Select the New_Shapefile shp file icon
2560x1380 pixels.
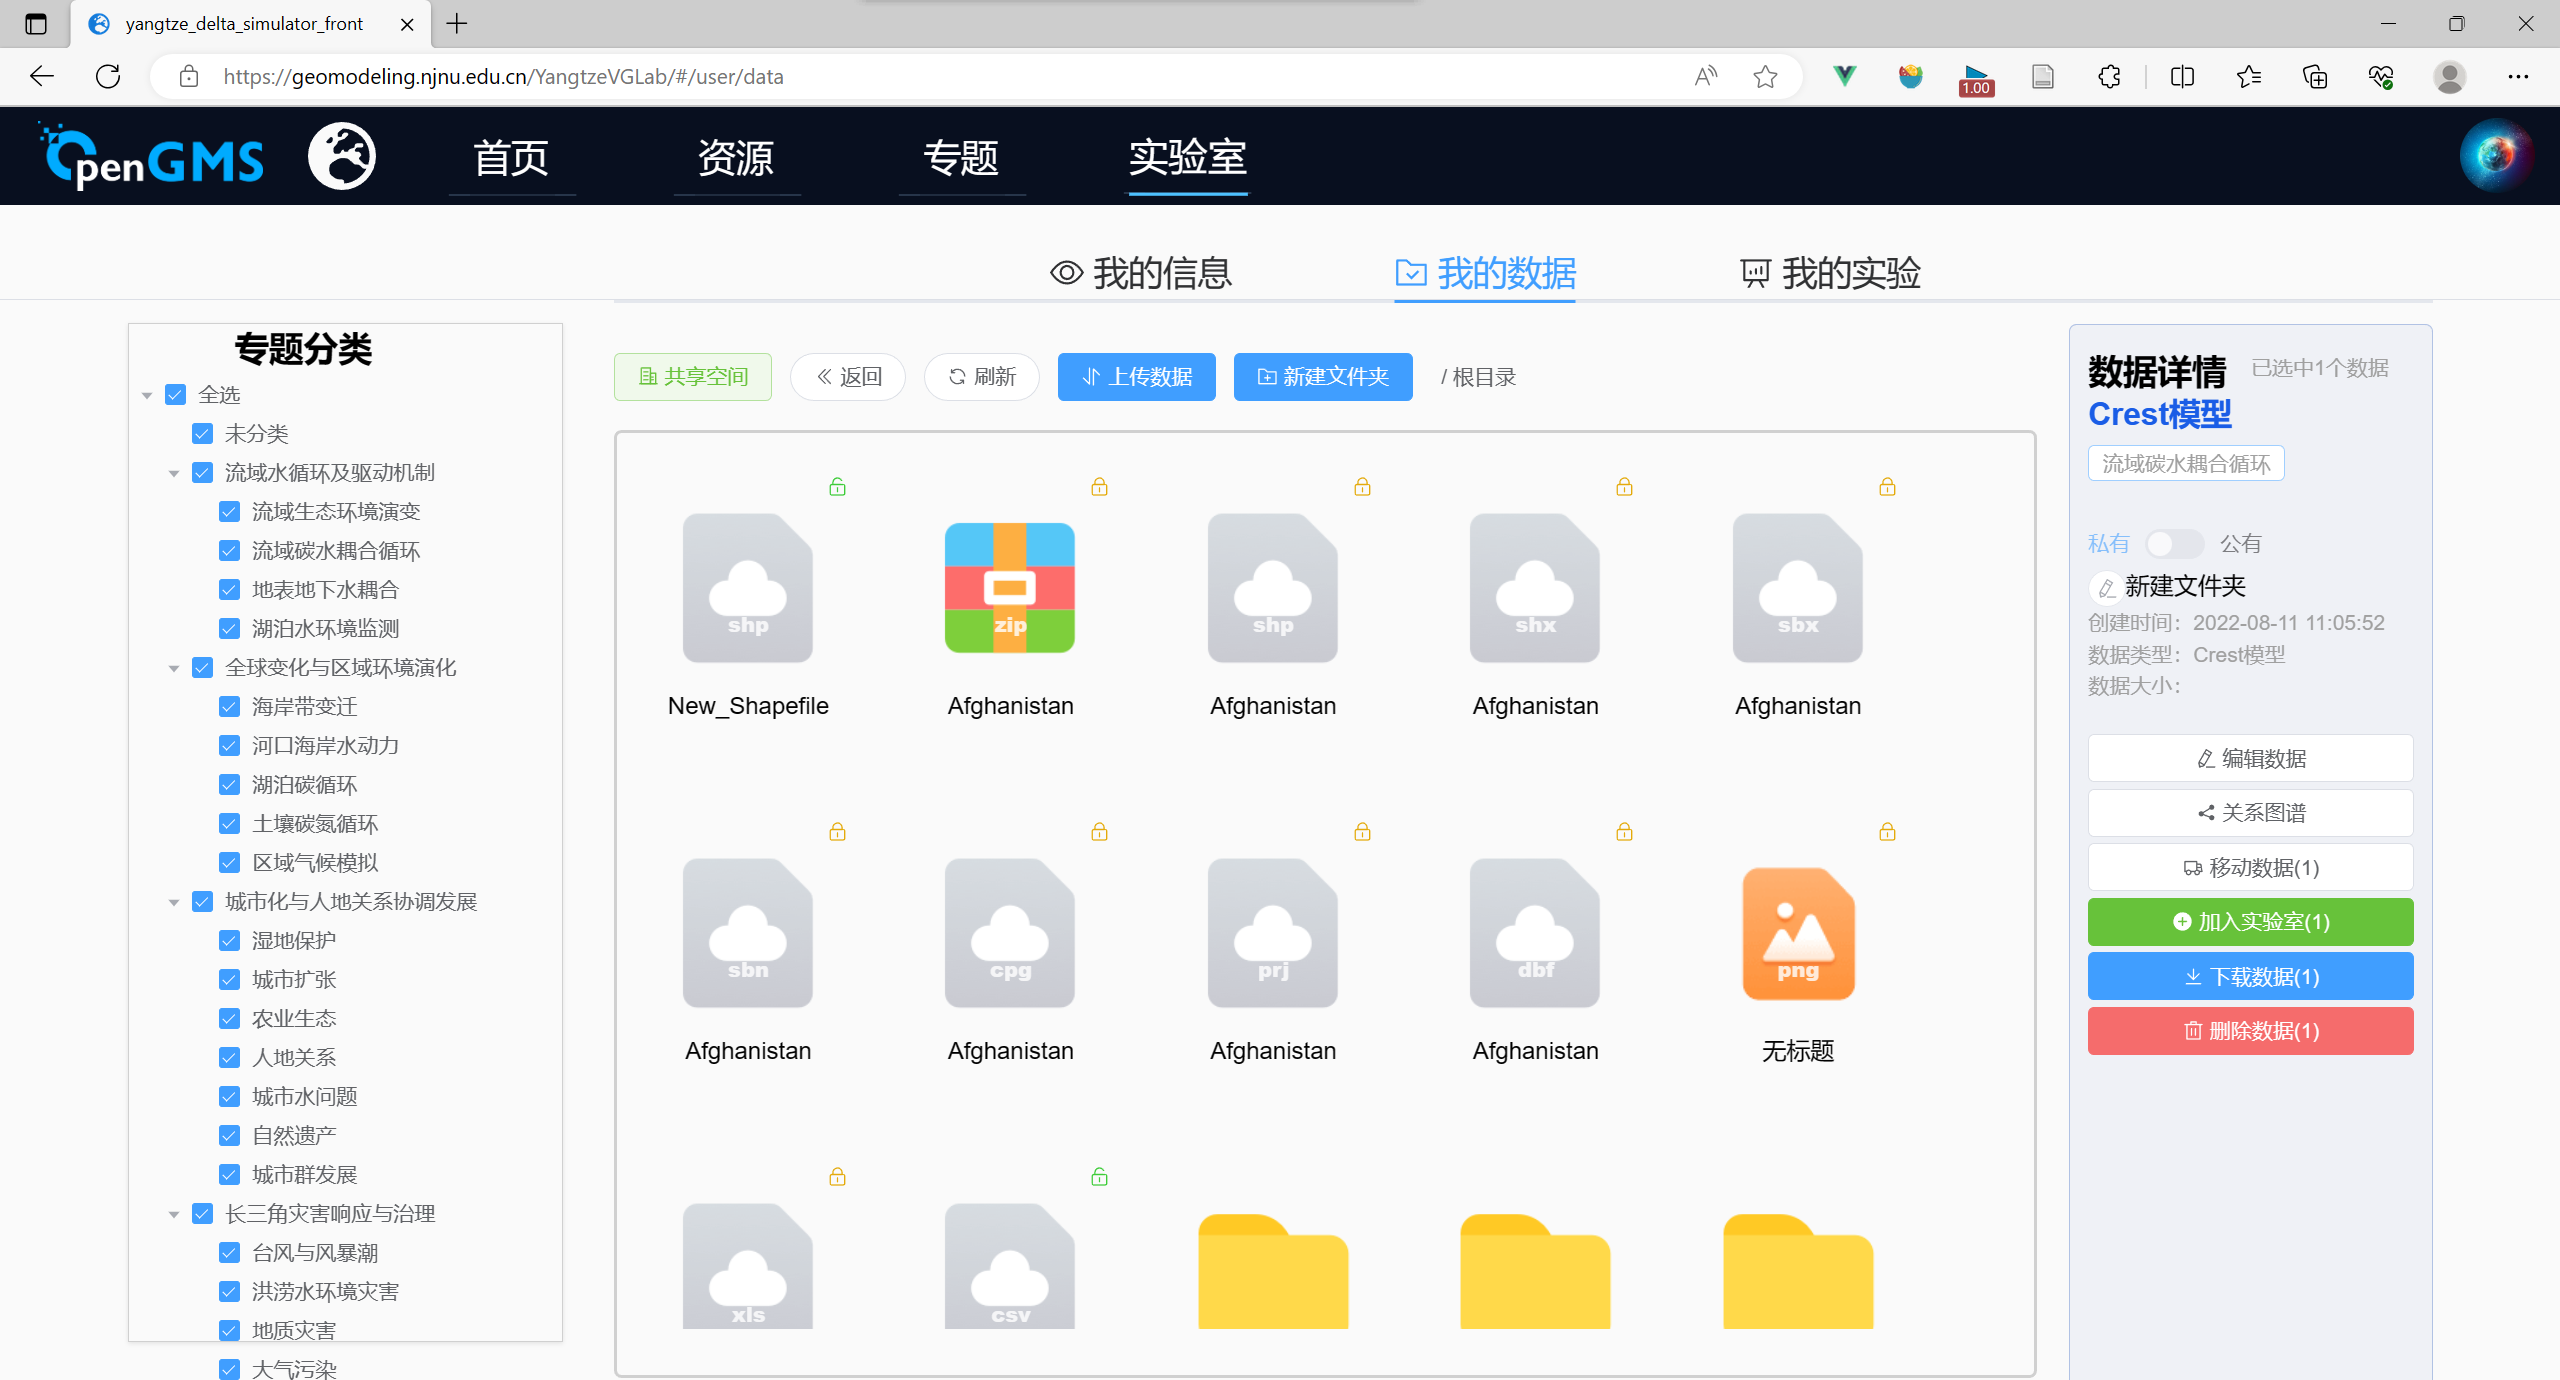(747, 588)
